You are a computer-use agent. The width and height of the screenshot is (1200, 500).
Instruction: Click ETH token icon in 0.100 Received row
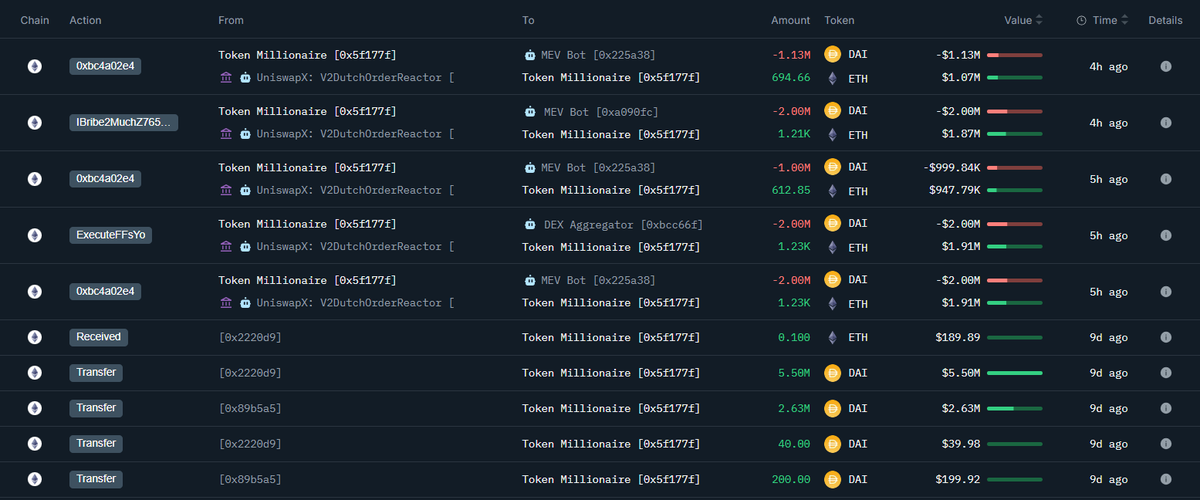pyautogui.click(x=831, y=337)
